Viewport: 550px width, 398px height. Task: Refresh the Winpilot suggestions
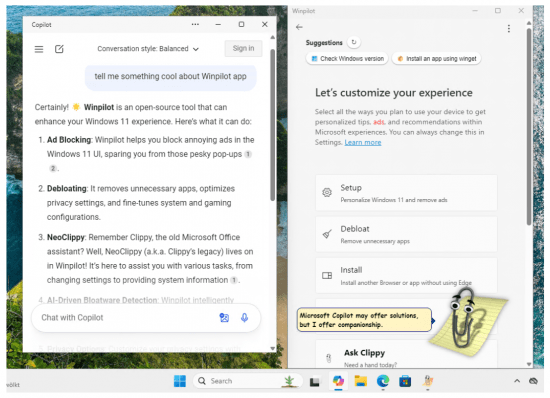[354, 42]
